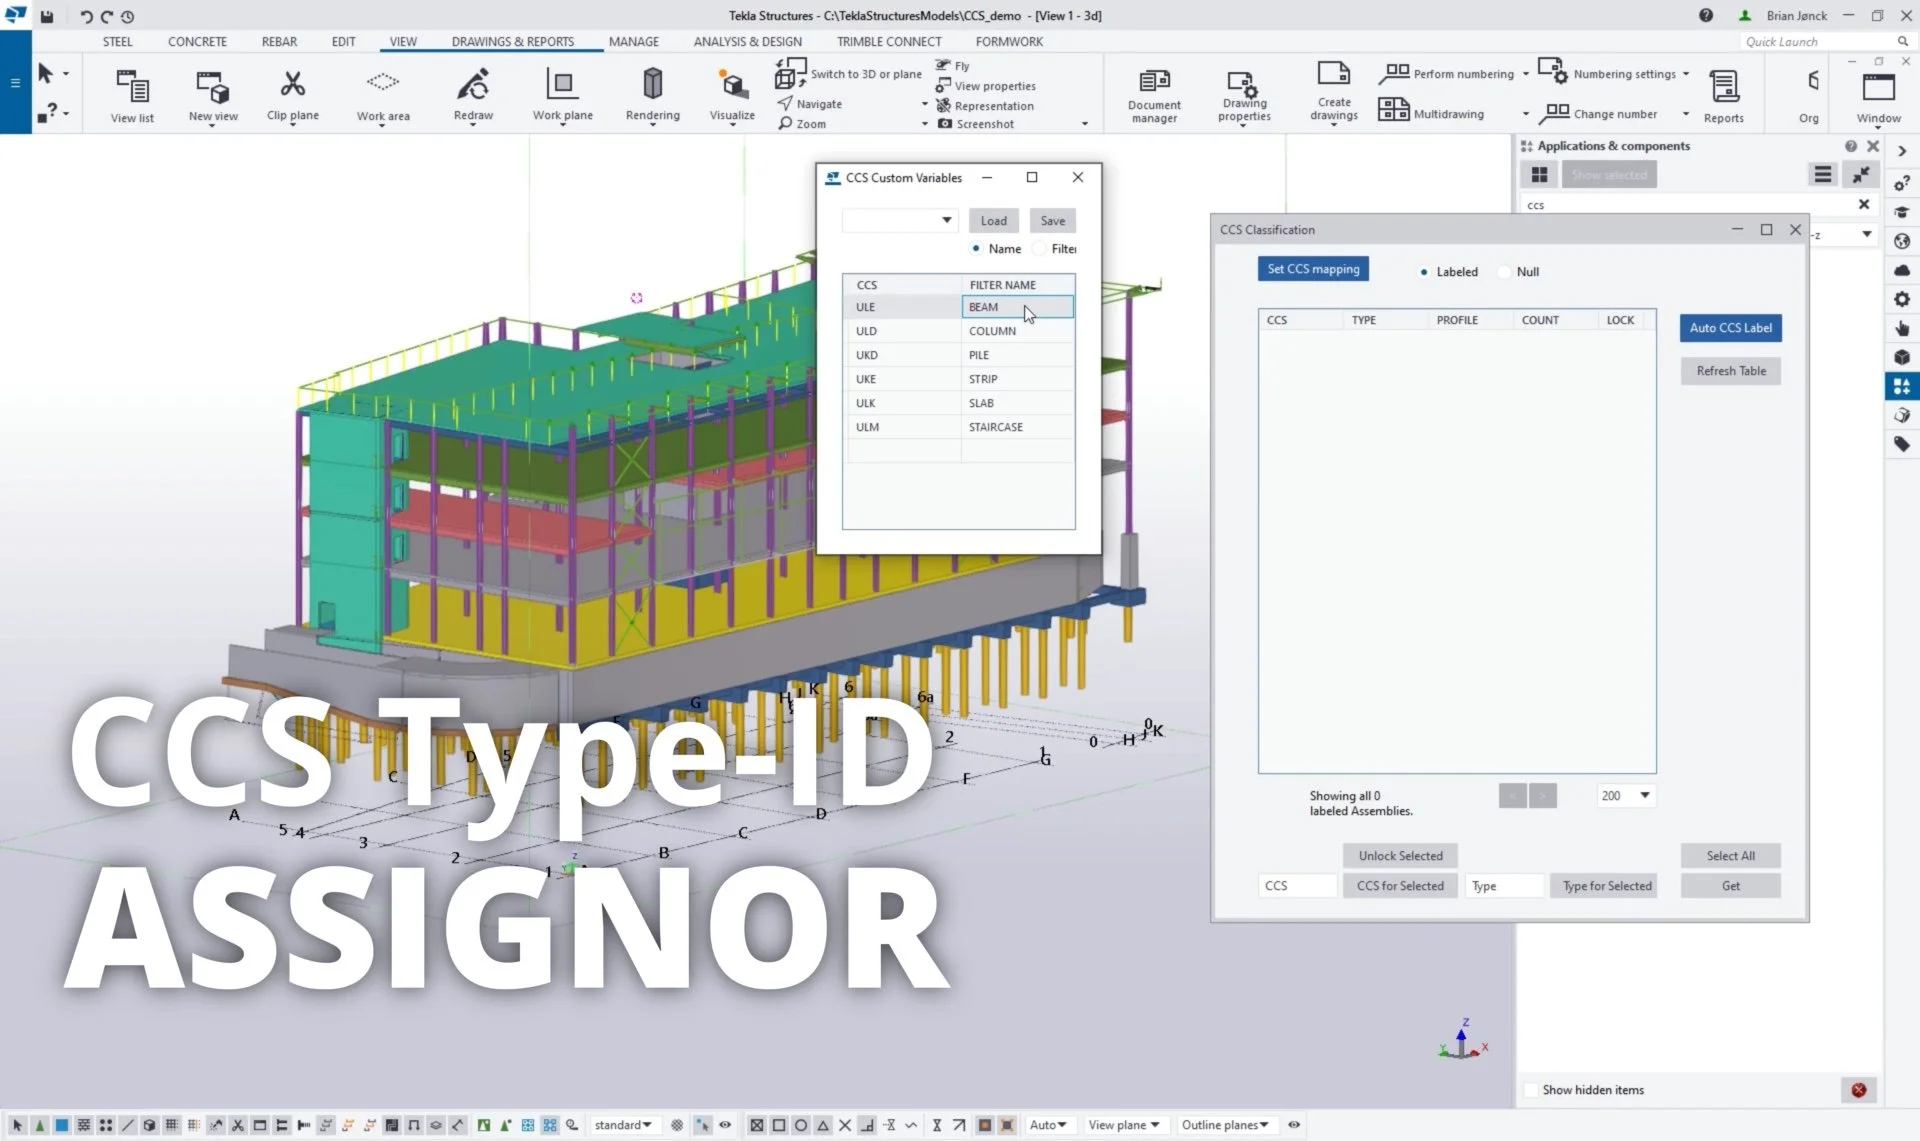Open the ANALYSIS & DESIGN tab
Screen dimensions: 1920x1141
coord(748,42)
